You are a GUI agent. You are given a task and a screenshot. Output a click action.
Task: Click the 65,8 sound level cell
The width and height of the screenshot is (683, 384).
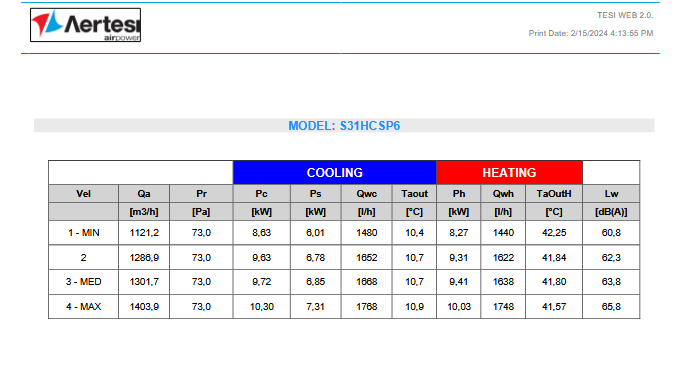pyautogui.click(x=611, y=307)
